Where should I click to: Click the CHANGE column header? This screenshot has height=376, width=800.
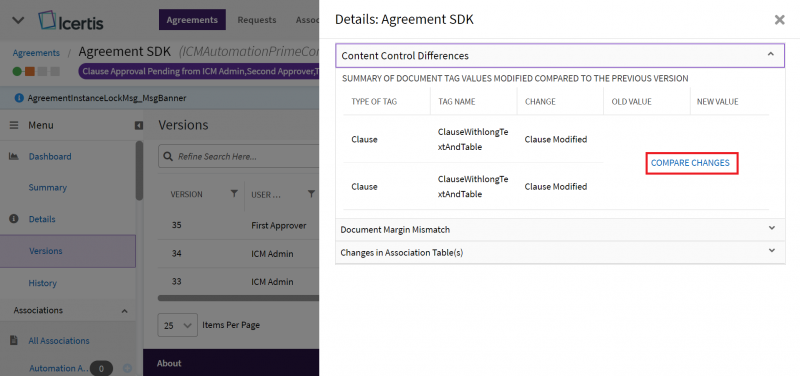(540, 102)
